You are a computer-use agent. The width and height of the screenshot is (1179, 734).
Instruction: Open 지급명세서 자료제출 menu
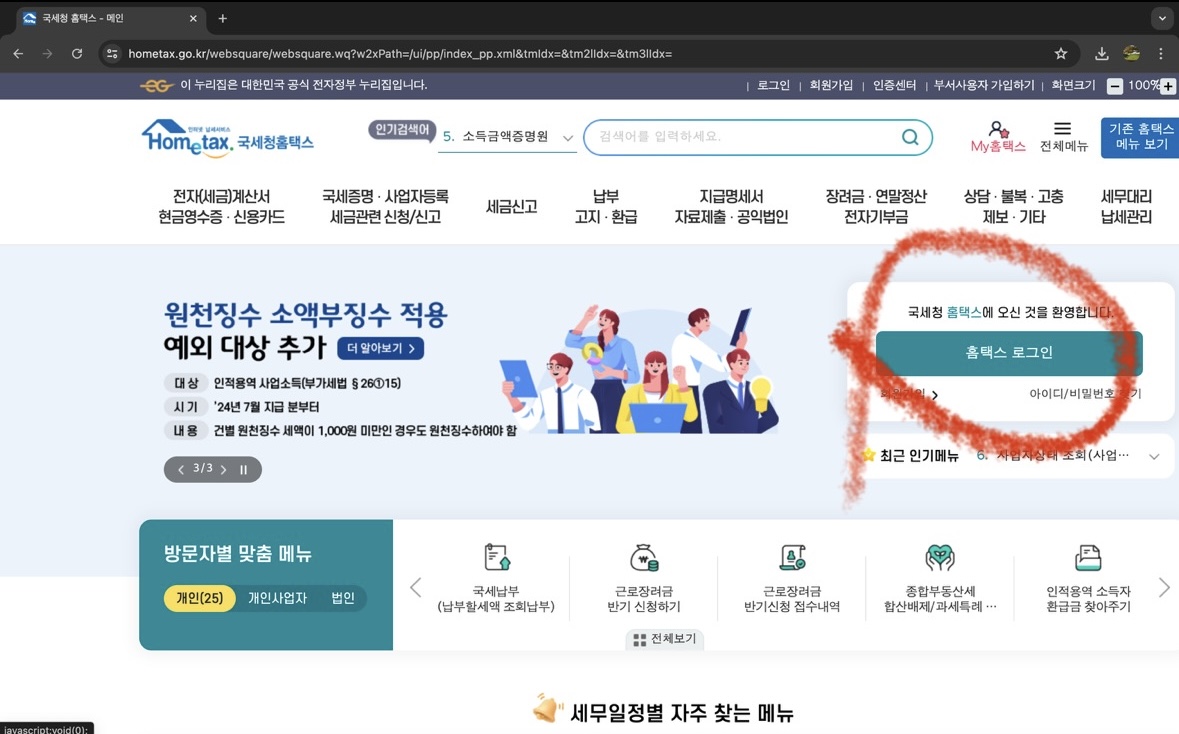[732, 206]
